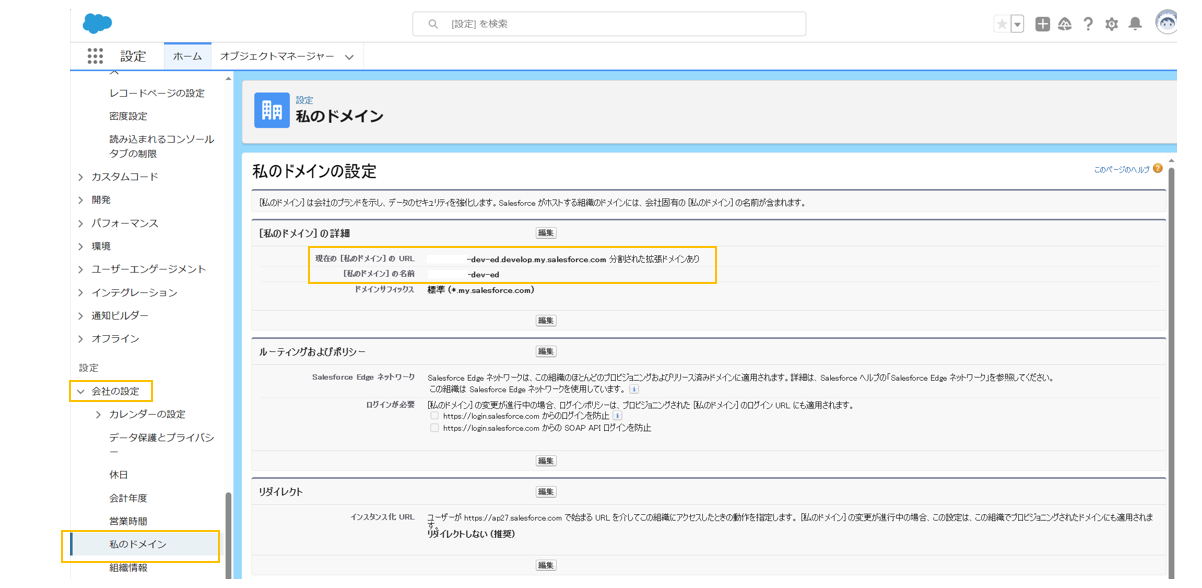Open the オブジェクトマネージャー tab dropdown chevron
This screenshot has height=588, width=1202.
[x=349, y=58]
